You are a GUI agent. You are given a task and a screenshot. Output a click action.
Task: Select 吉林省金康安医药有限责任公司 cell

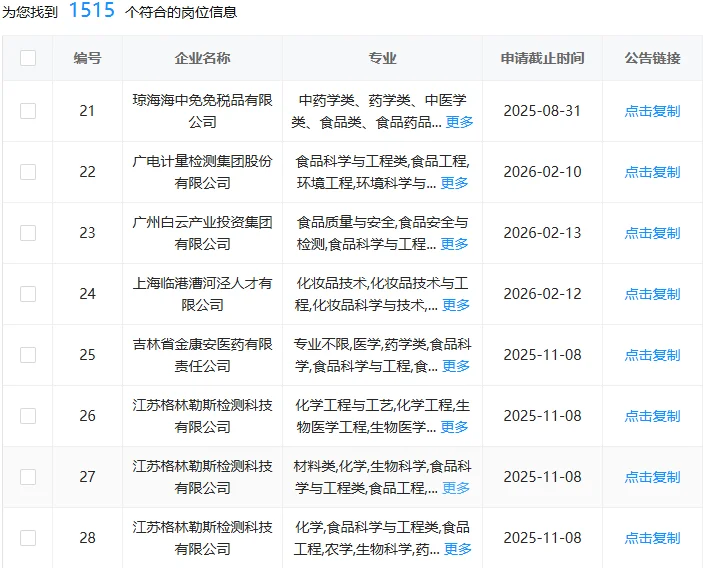202,355
